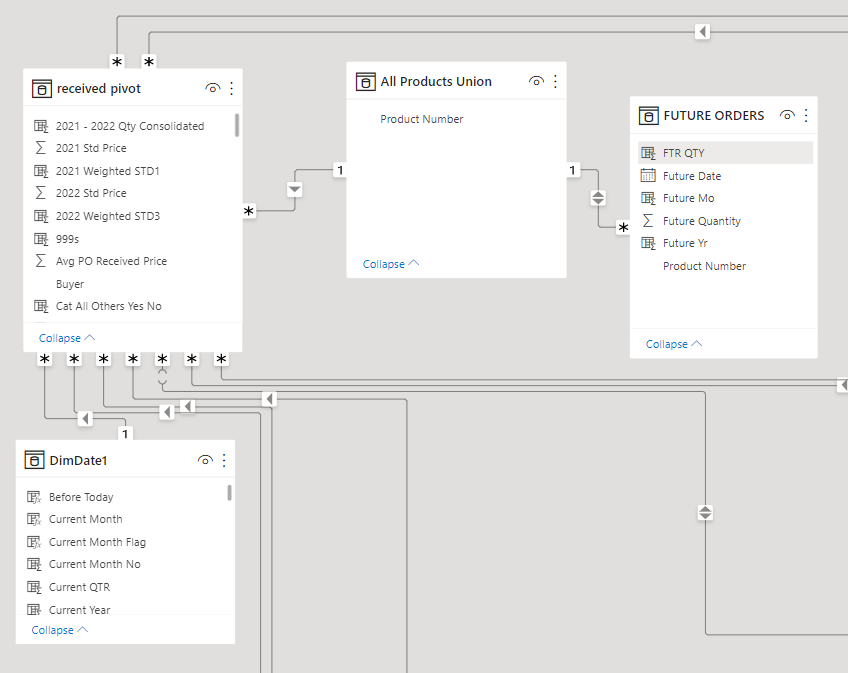Collapse the All Products Union table card
Screen dimensions: 848x673
coord(390,264)
